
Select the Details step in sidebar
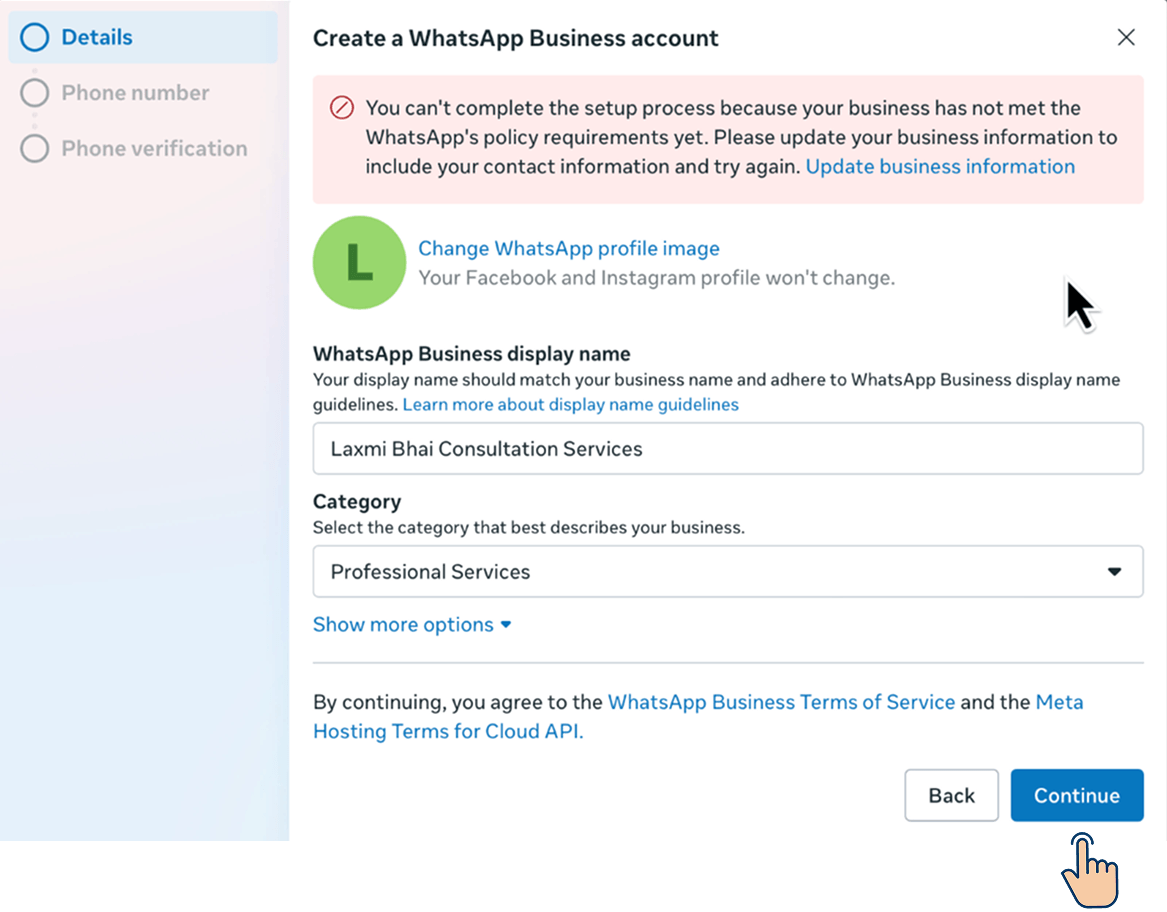pyautogui.click(x=143, y=37)
